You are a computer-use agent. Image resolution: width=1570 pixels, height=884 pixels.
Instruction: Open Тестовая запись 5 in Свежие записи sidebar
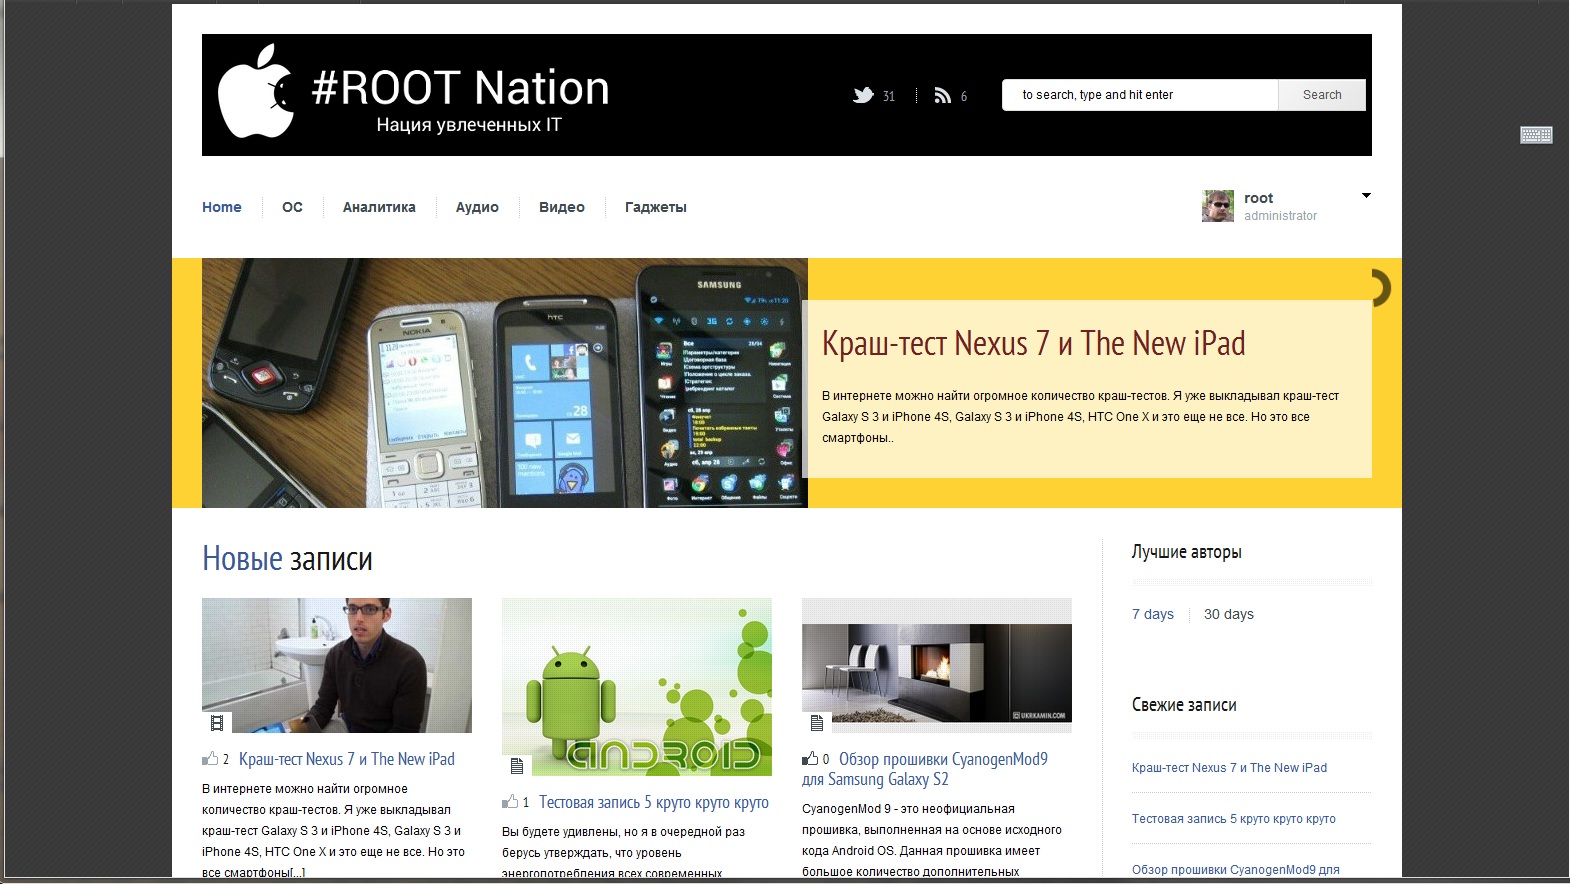click(x=1234, y=819)
